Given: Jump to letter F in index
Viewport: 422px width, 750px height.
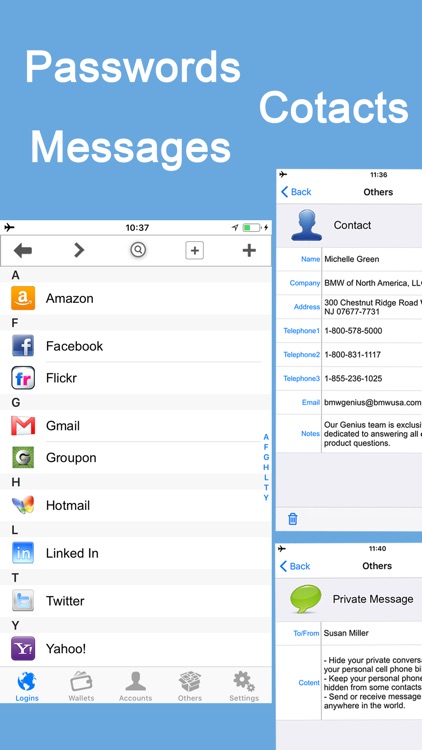Looking at the screenshot, I should [x=266, y=447].
